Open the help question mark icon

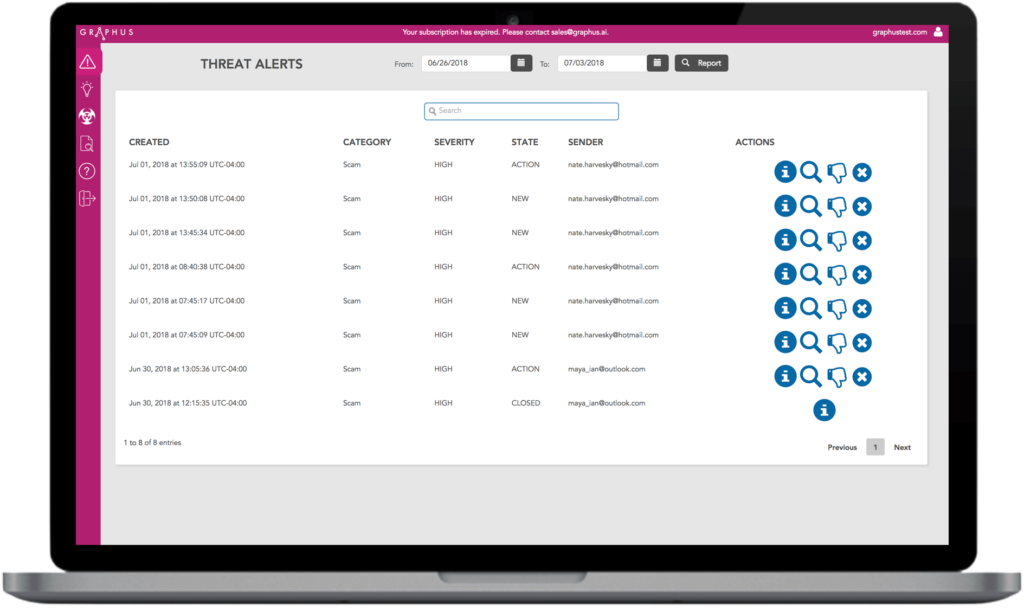(x=87, y=171)
